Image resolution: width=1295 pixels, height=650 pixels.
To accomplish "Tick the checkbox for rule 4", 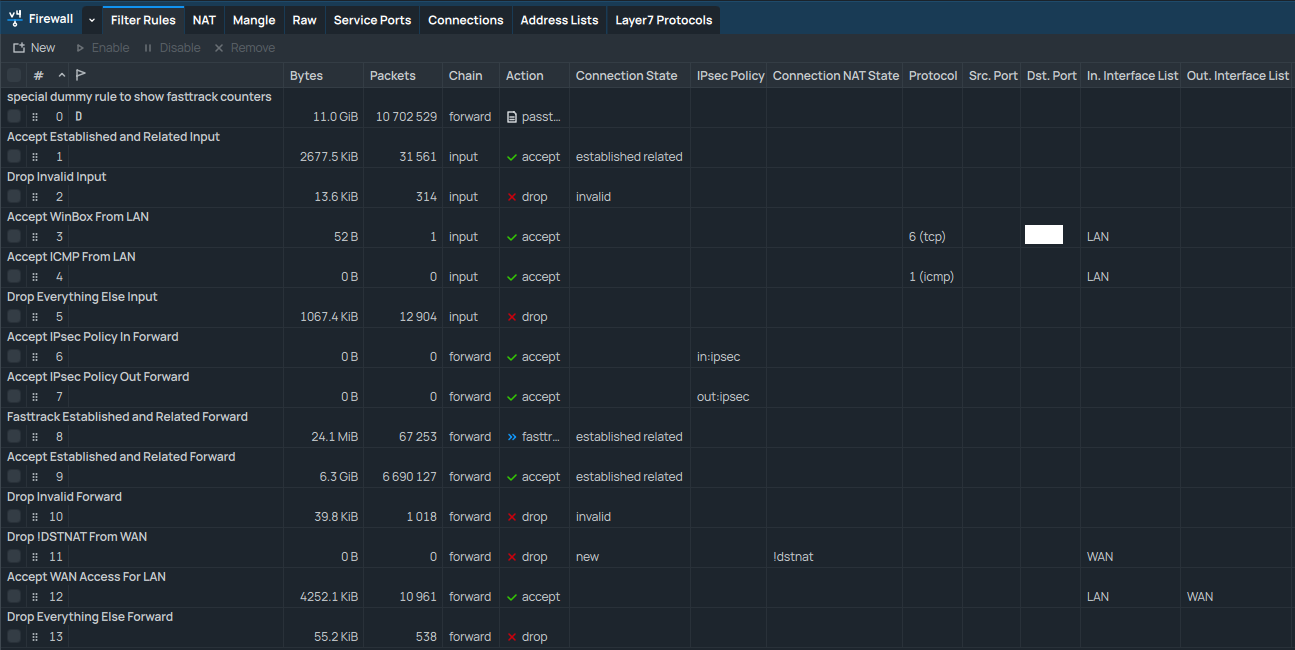I will (x=14, y=276).
